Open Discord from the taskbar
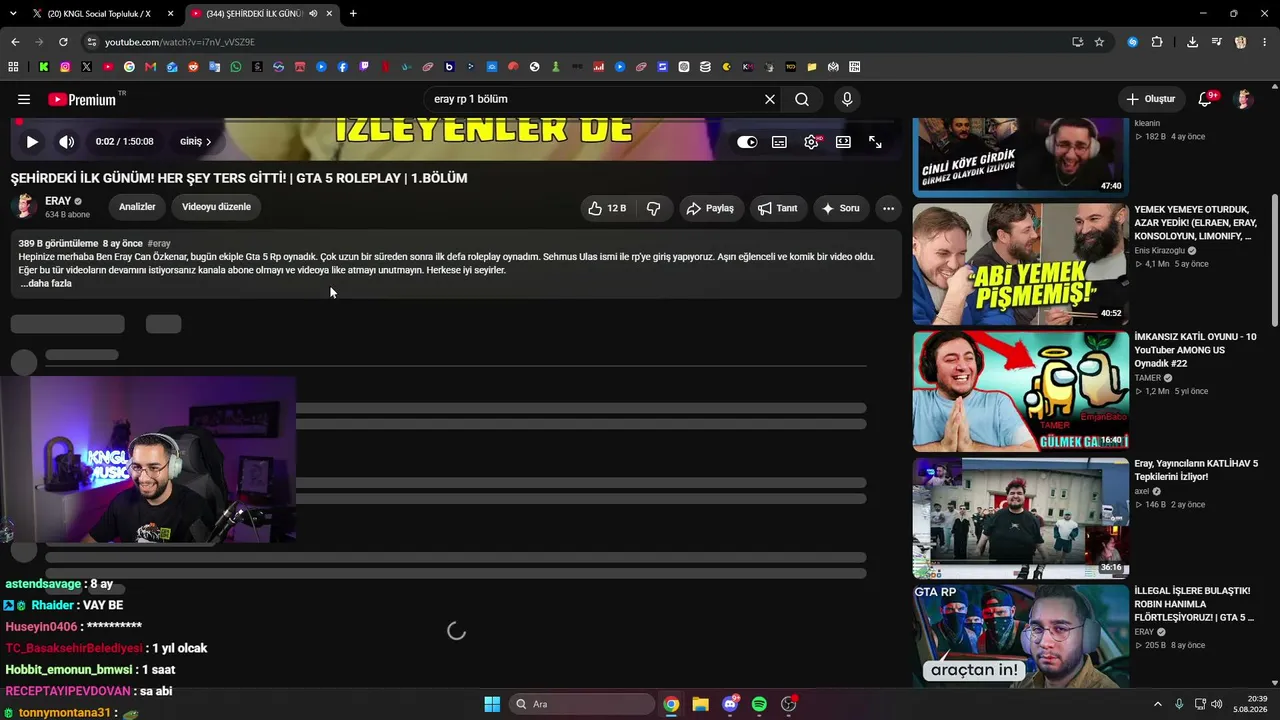This screenshot has height=720, width=1280. point(730,704)
